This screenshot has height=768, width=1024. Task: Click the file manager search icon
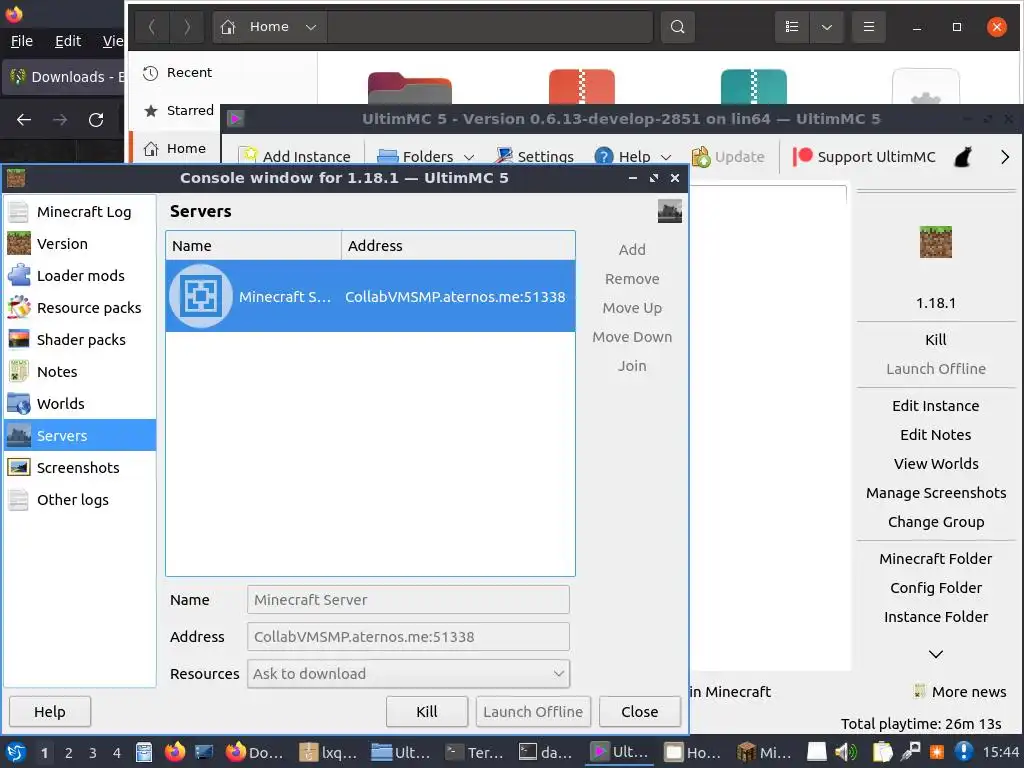(677, 27)
